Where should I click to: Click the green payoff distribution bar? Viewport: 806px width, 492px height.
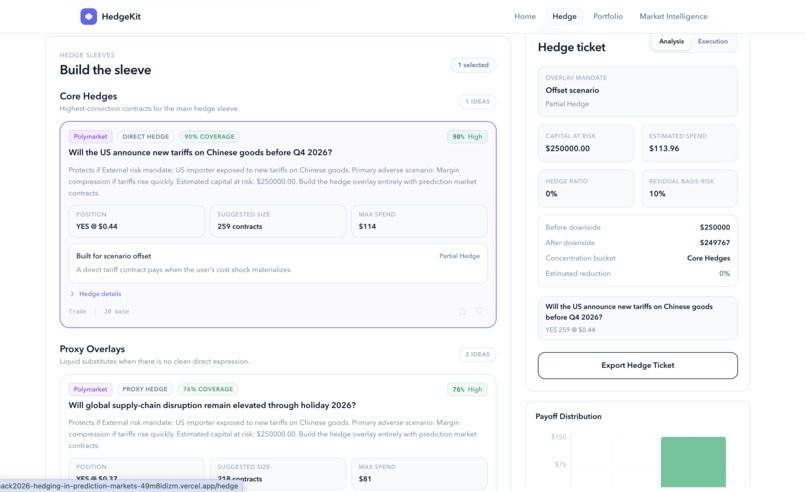[693, 462]
